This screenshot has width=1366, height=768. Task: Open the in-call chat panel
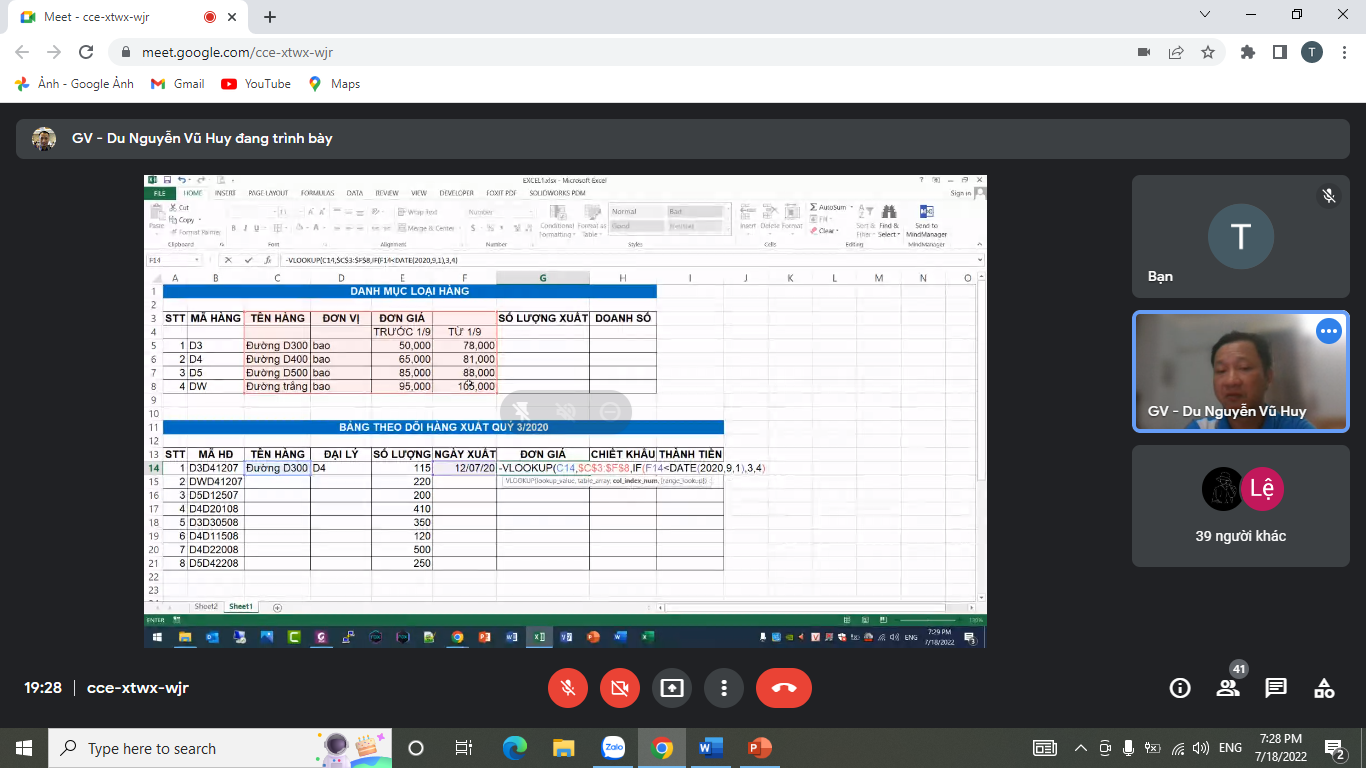1276,688
